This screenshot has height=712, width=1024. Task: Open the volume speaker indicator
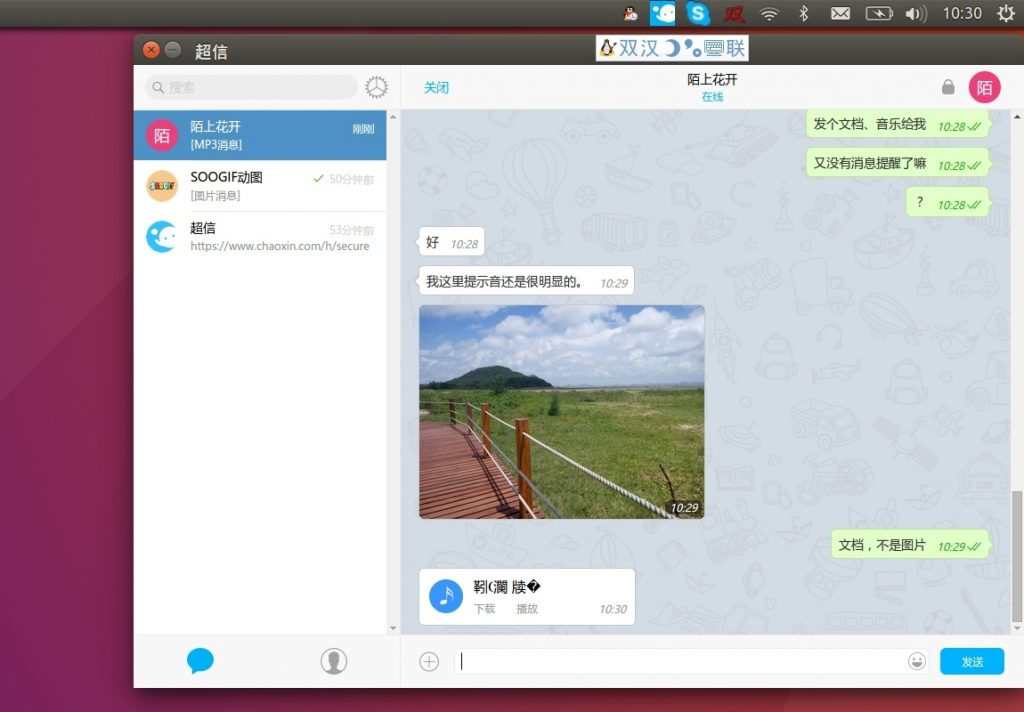pos(914,13)
